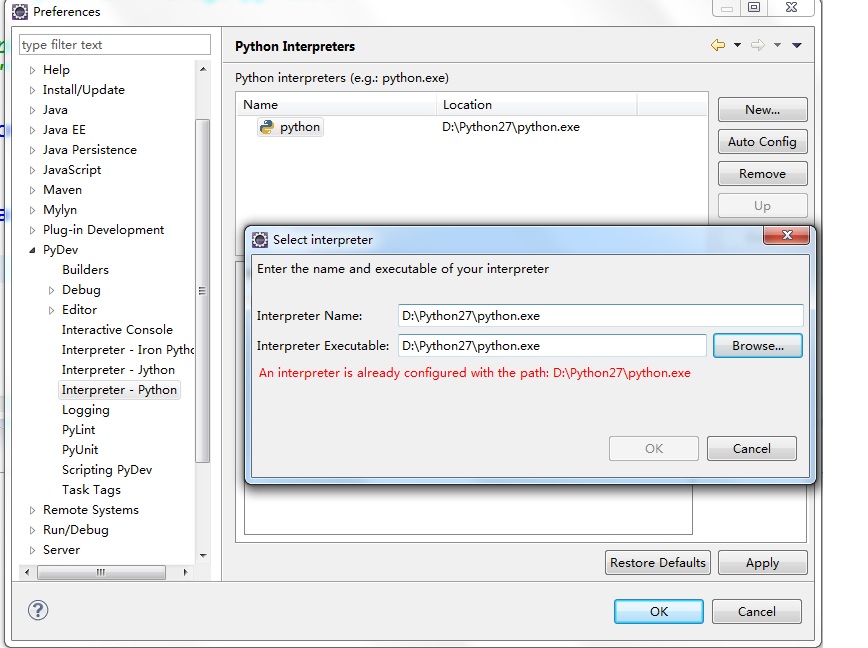Viewport: 868px width, 648px height.
Task: Expand the Java EE tree node
Action: coord(33,130)
